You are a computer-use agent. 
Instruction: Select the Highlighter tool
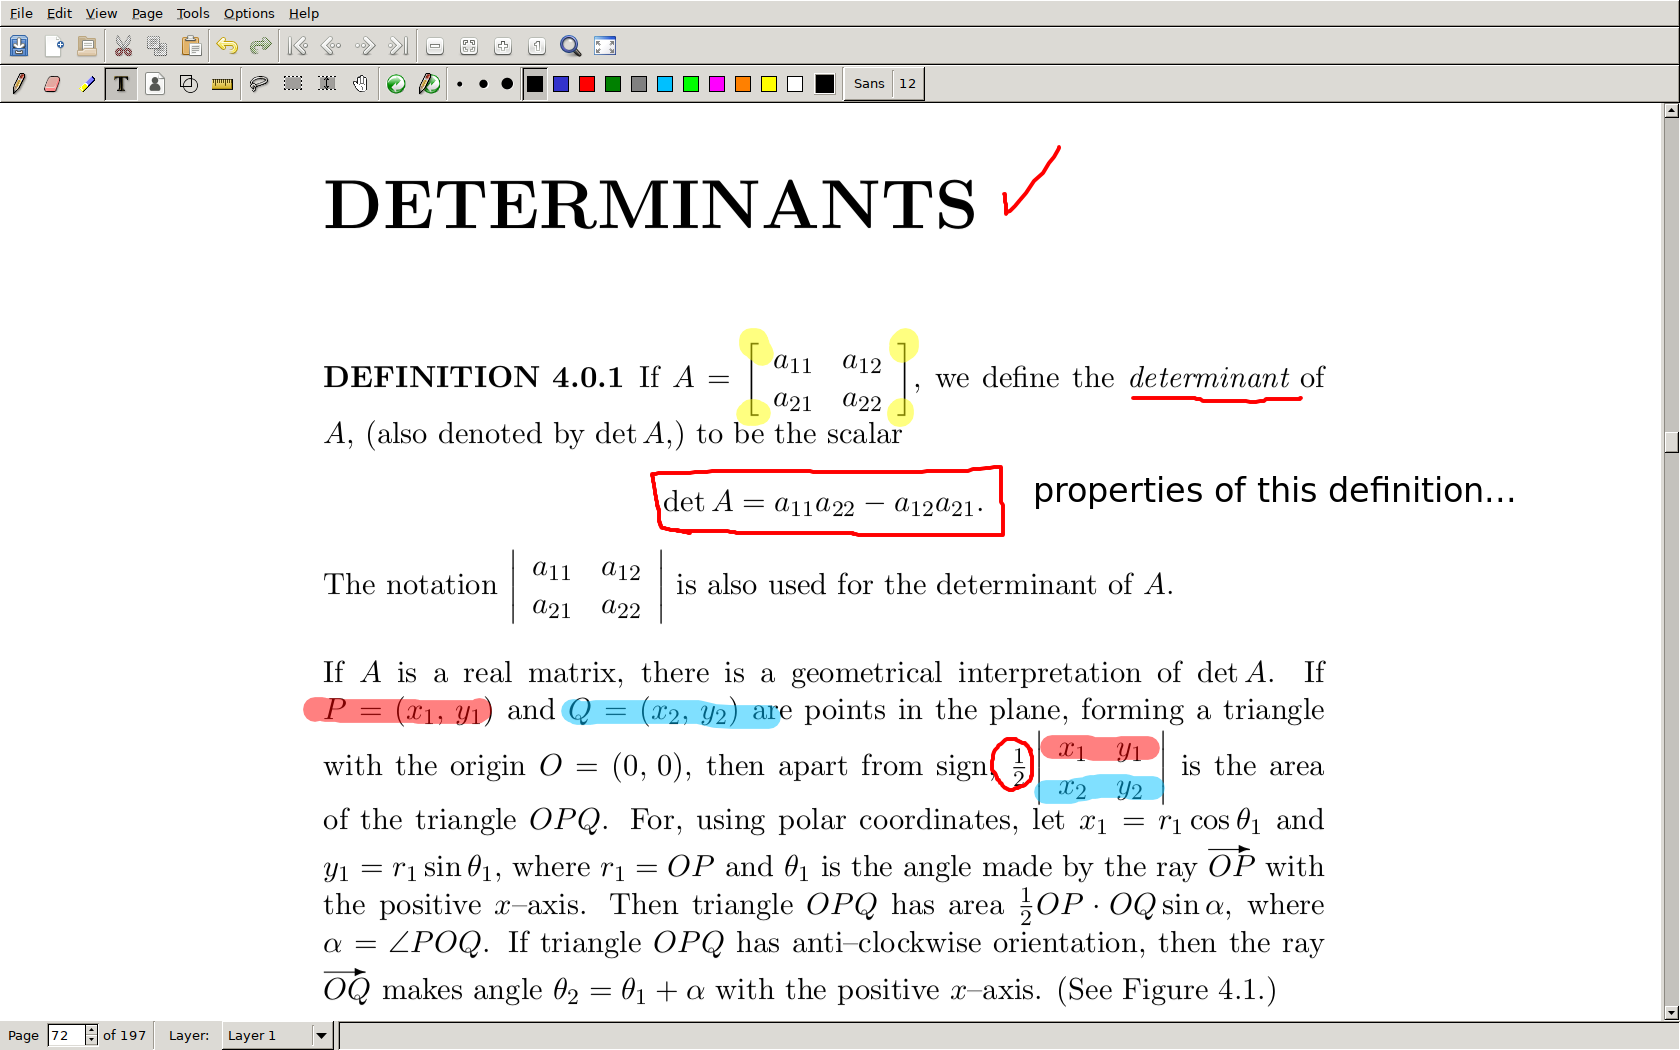tap(87, 84)
